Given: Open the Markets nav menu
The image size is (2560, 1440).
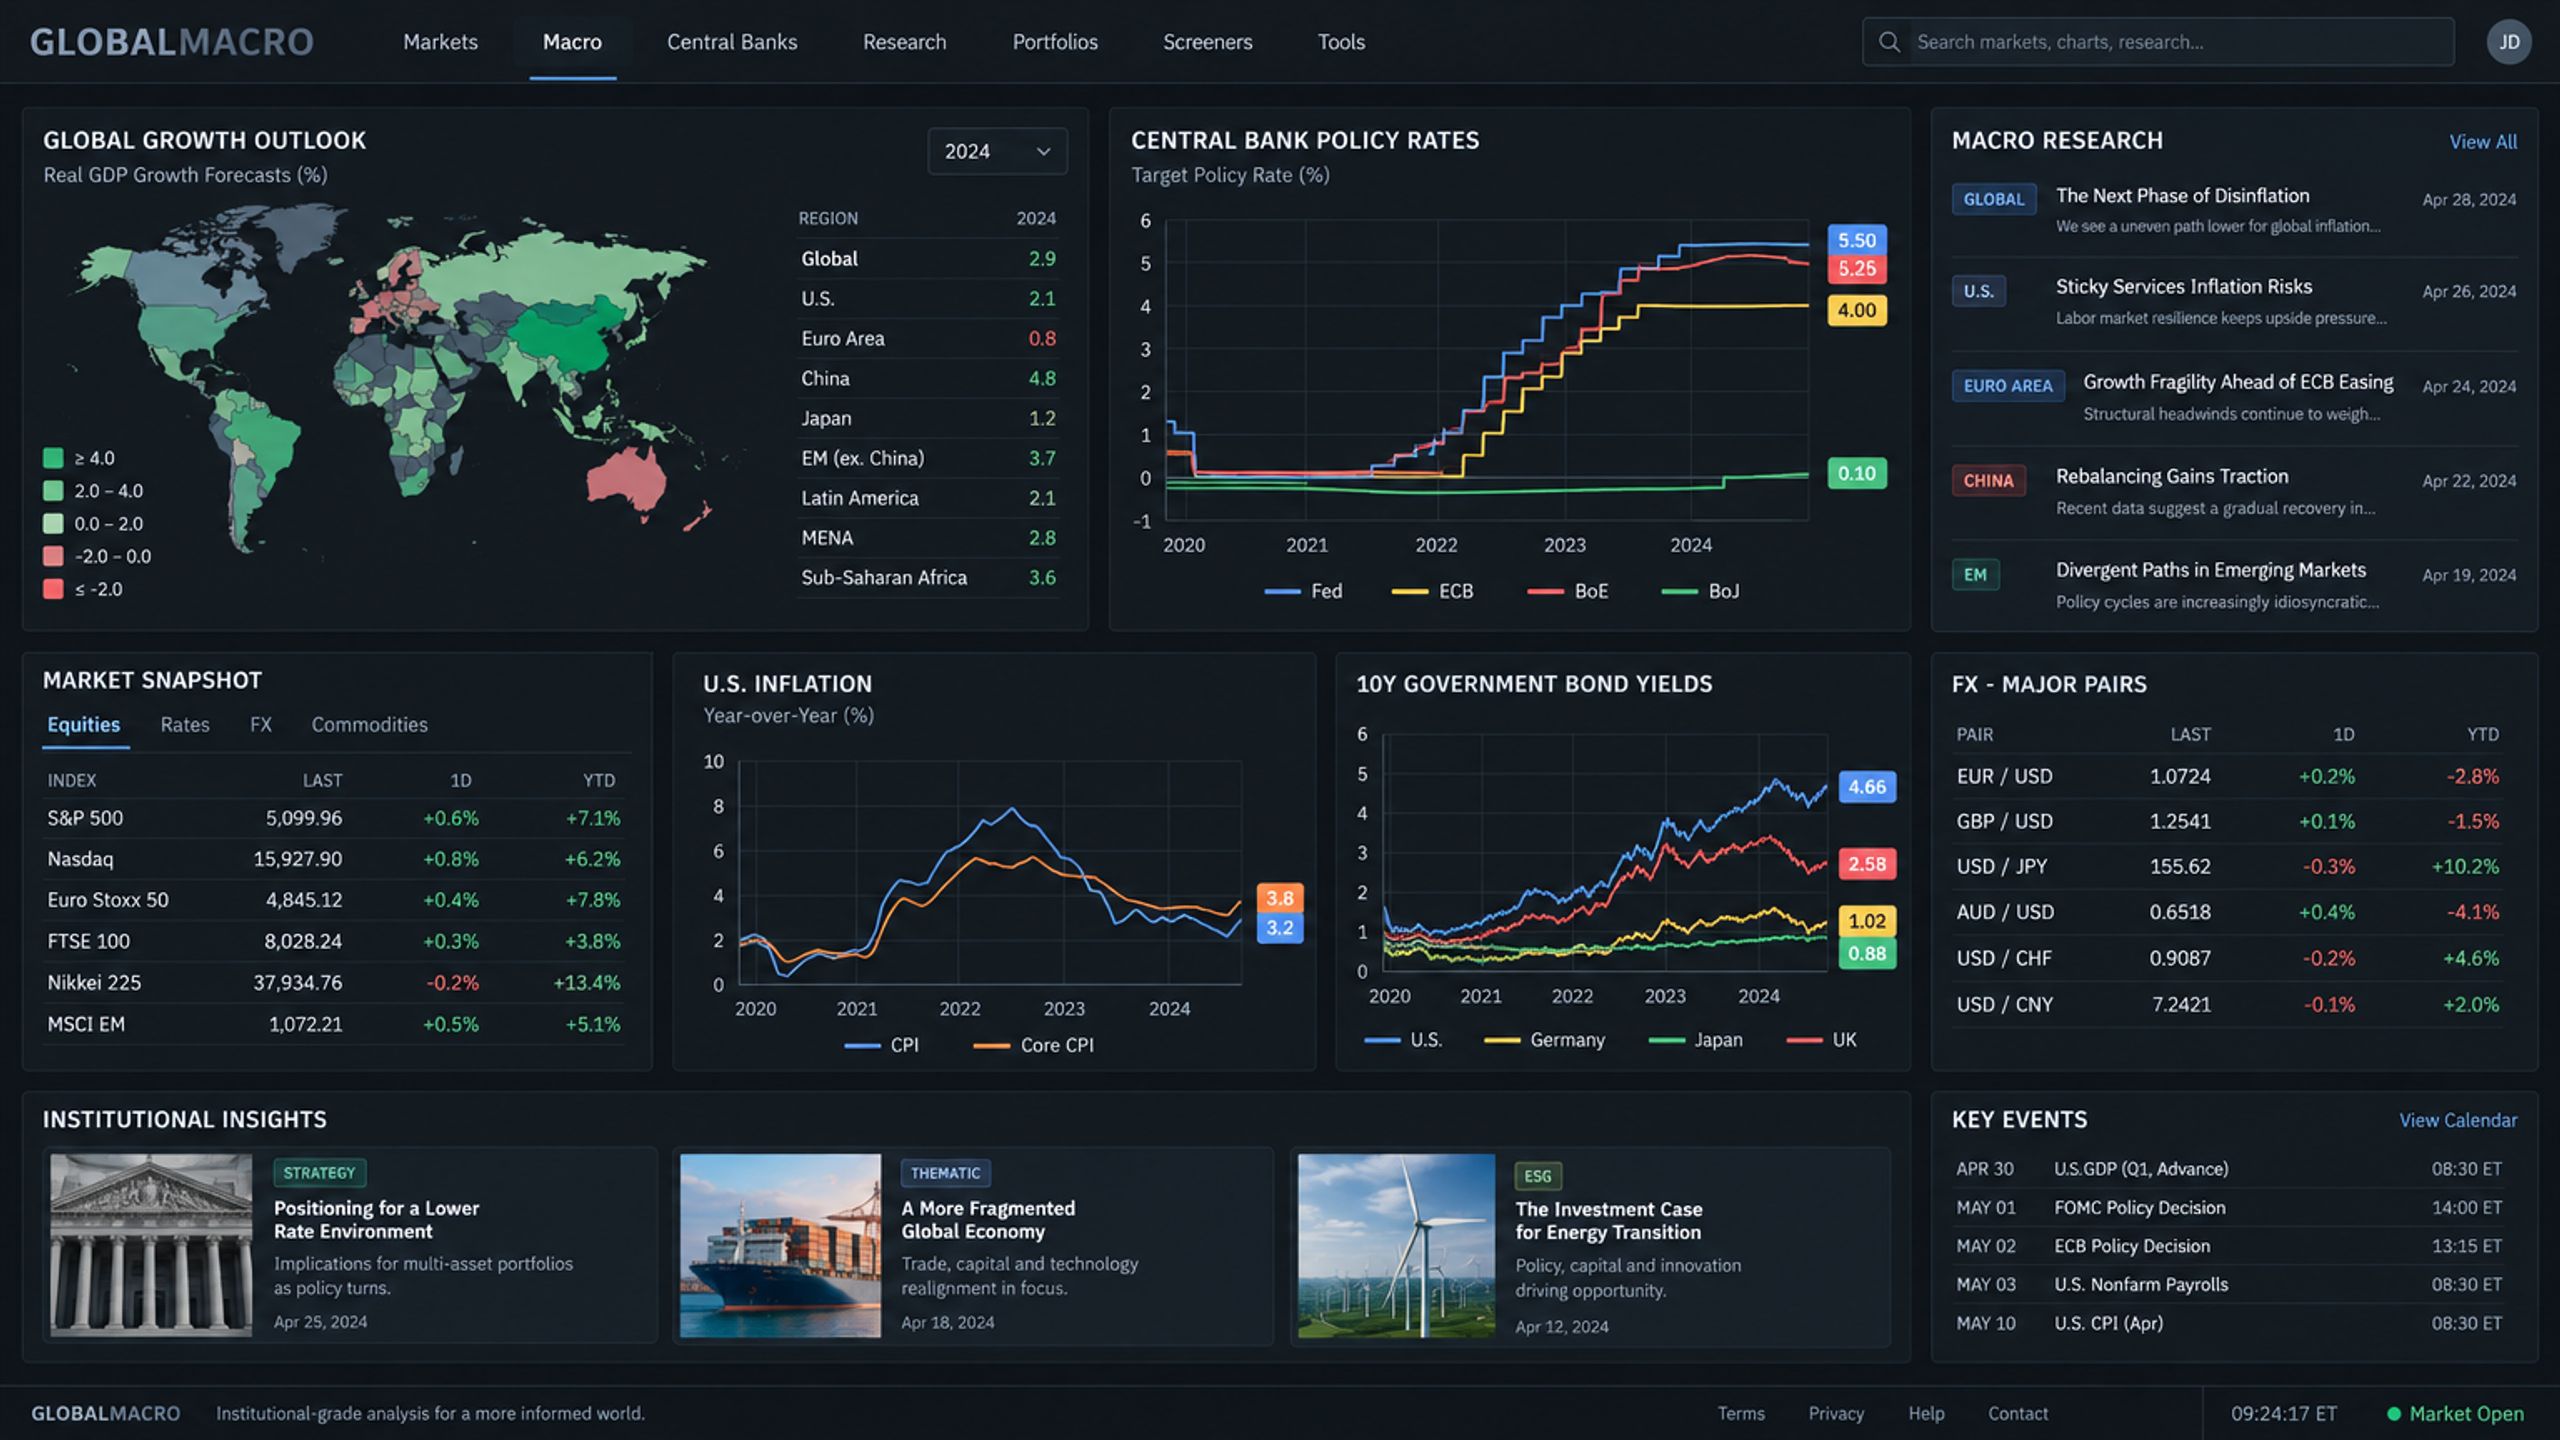Looking at the screenshot, I should (x=440, y=42).
